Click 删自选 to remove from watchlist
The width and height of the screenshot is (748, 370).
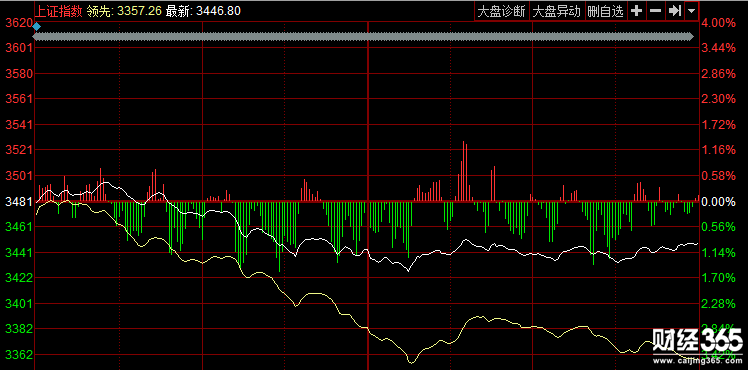pyautogui.click(x=606, y=11)
